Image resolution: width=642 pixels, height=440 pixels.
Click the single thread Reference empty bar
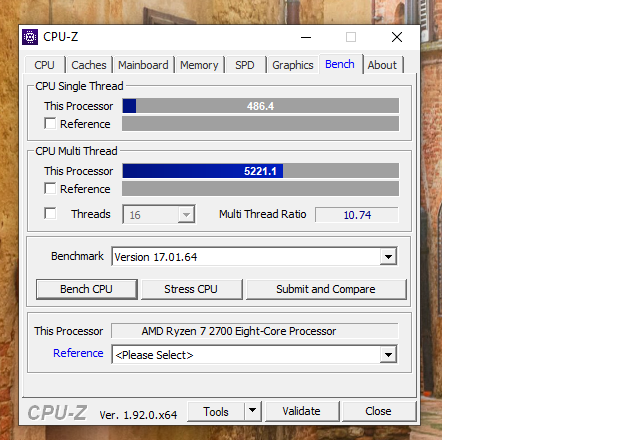[x=260, y=124]
